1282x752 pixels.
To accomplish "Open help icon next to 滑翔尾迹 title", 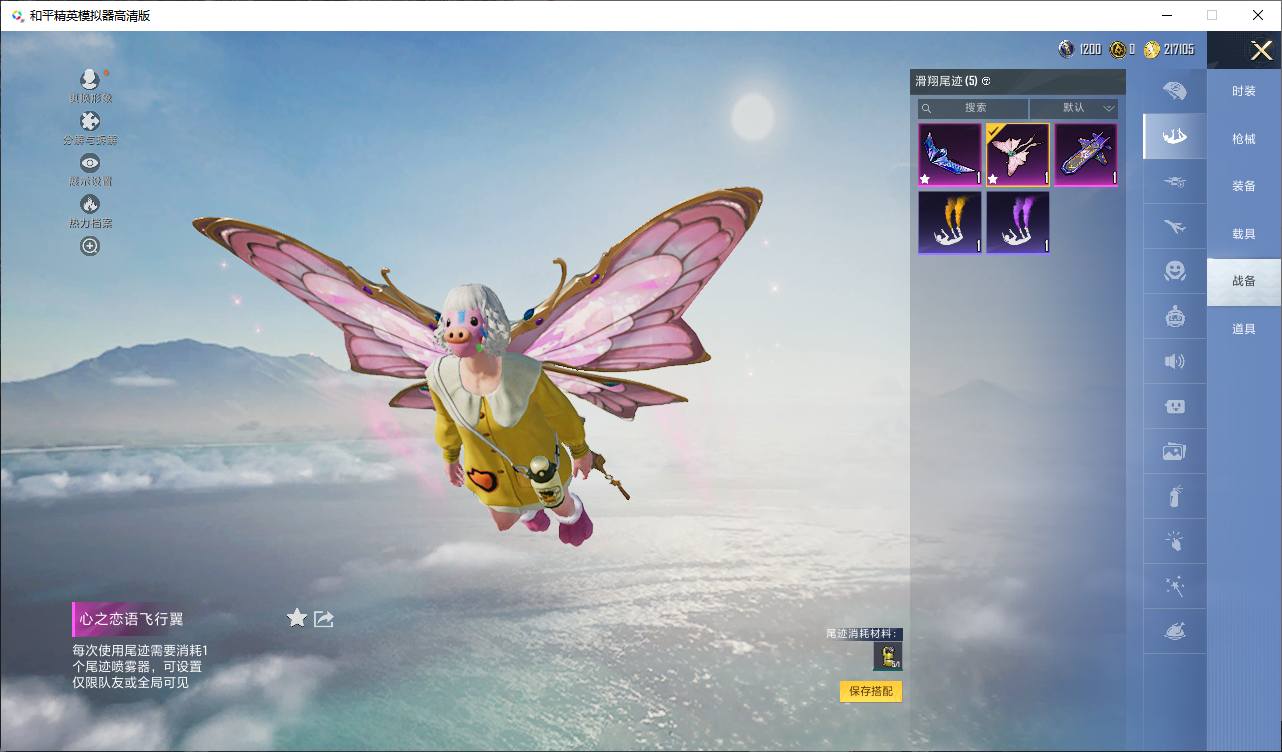I will click(x=986, y=81).
